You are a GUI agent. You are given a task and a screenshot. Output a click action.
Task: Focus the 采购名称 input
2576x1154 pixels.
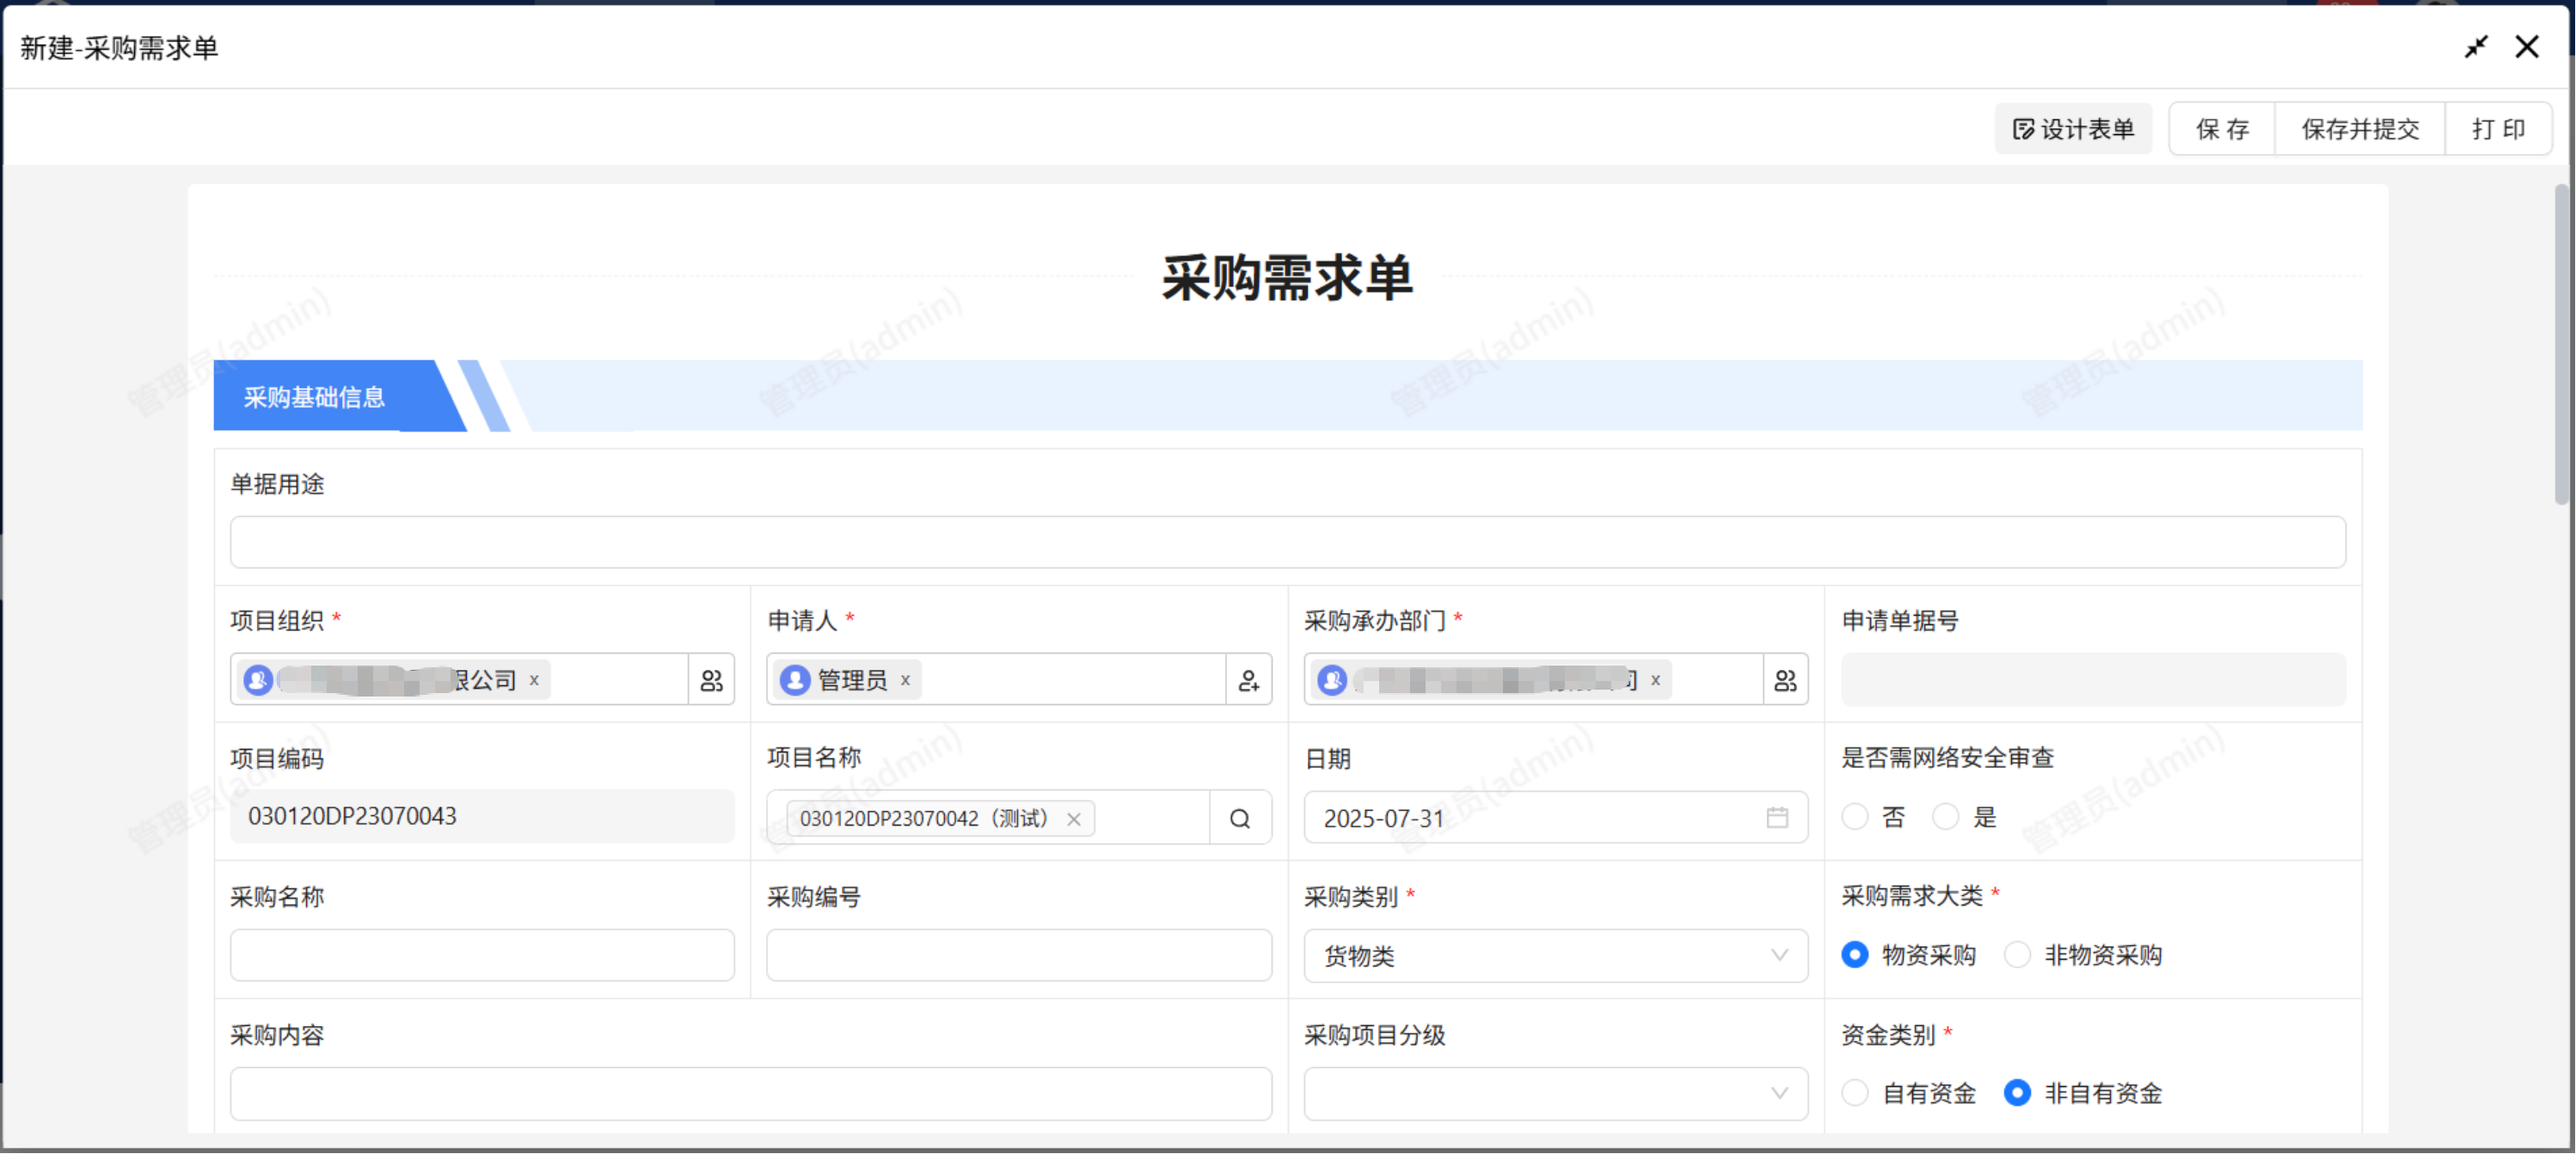pyautogui.click(x=482, y=956)
